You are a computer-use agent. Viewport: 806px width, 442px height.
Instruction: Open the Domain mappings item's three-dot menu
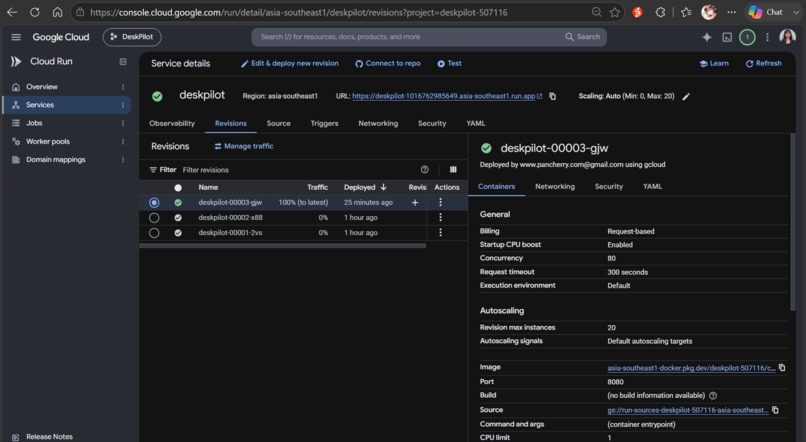(123, 159)
